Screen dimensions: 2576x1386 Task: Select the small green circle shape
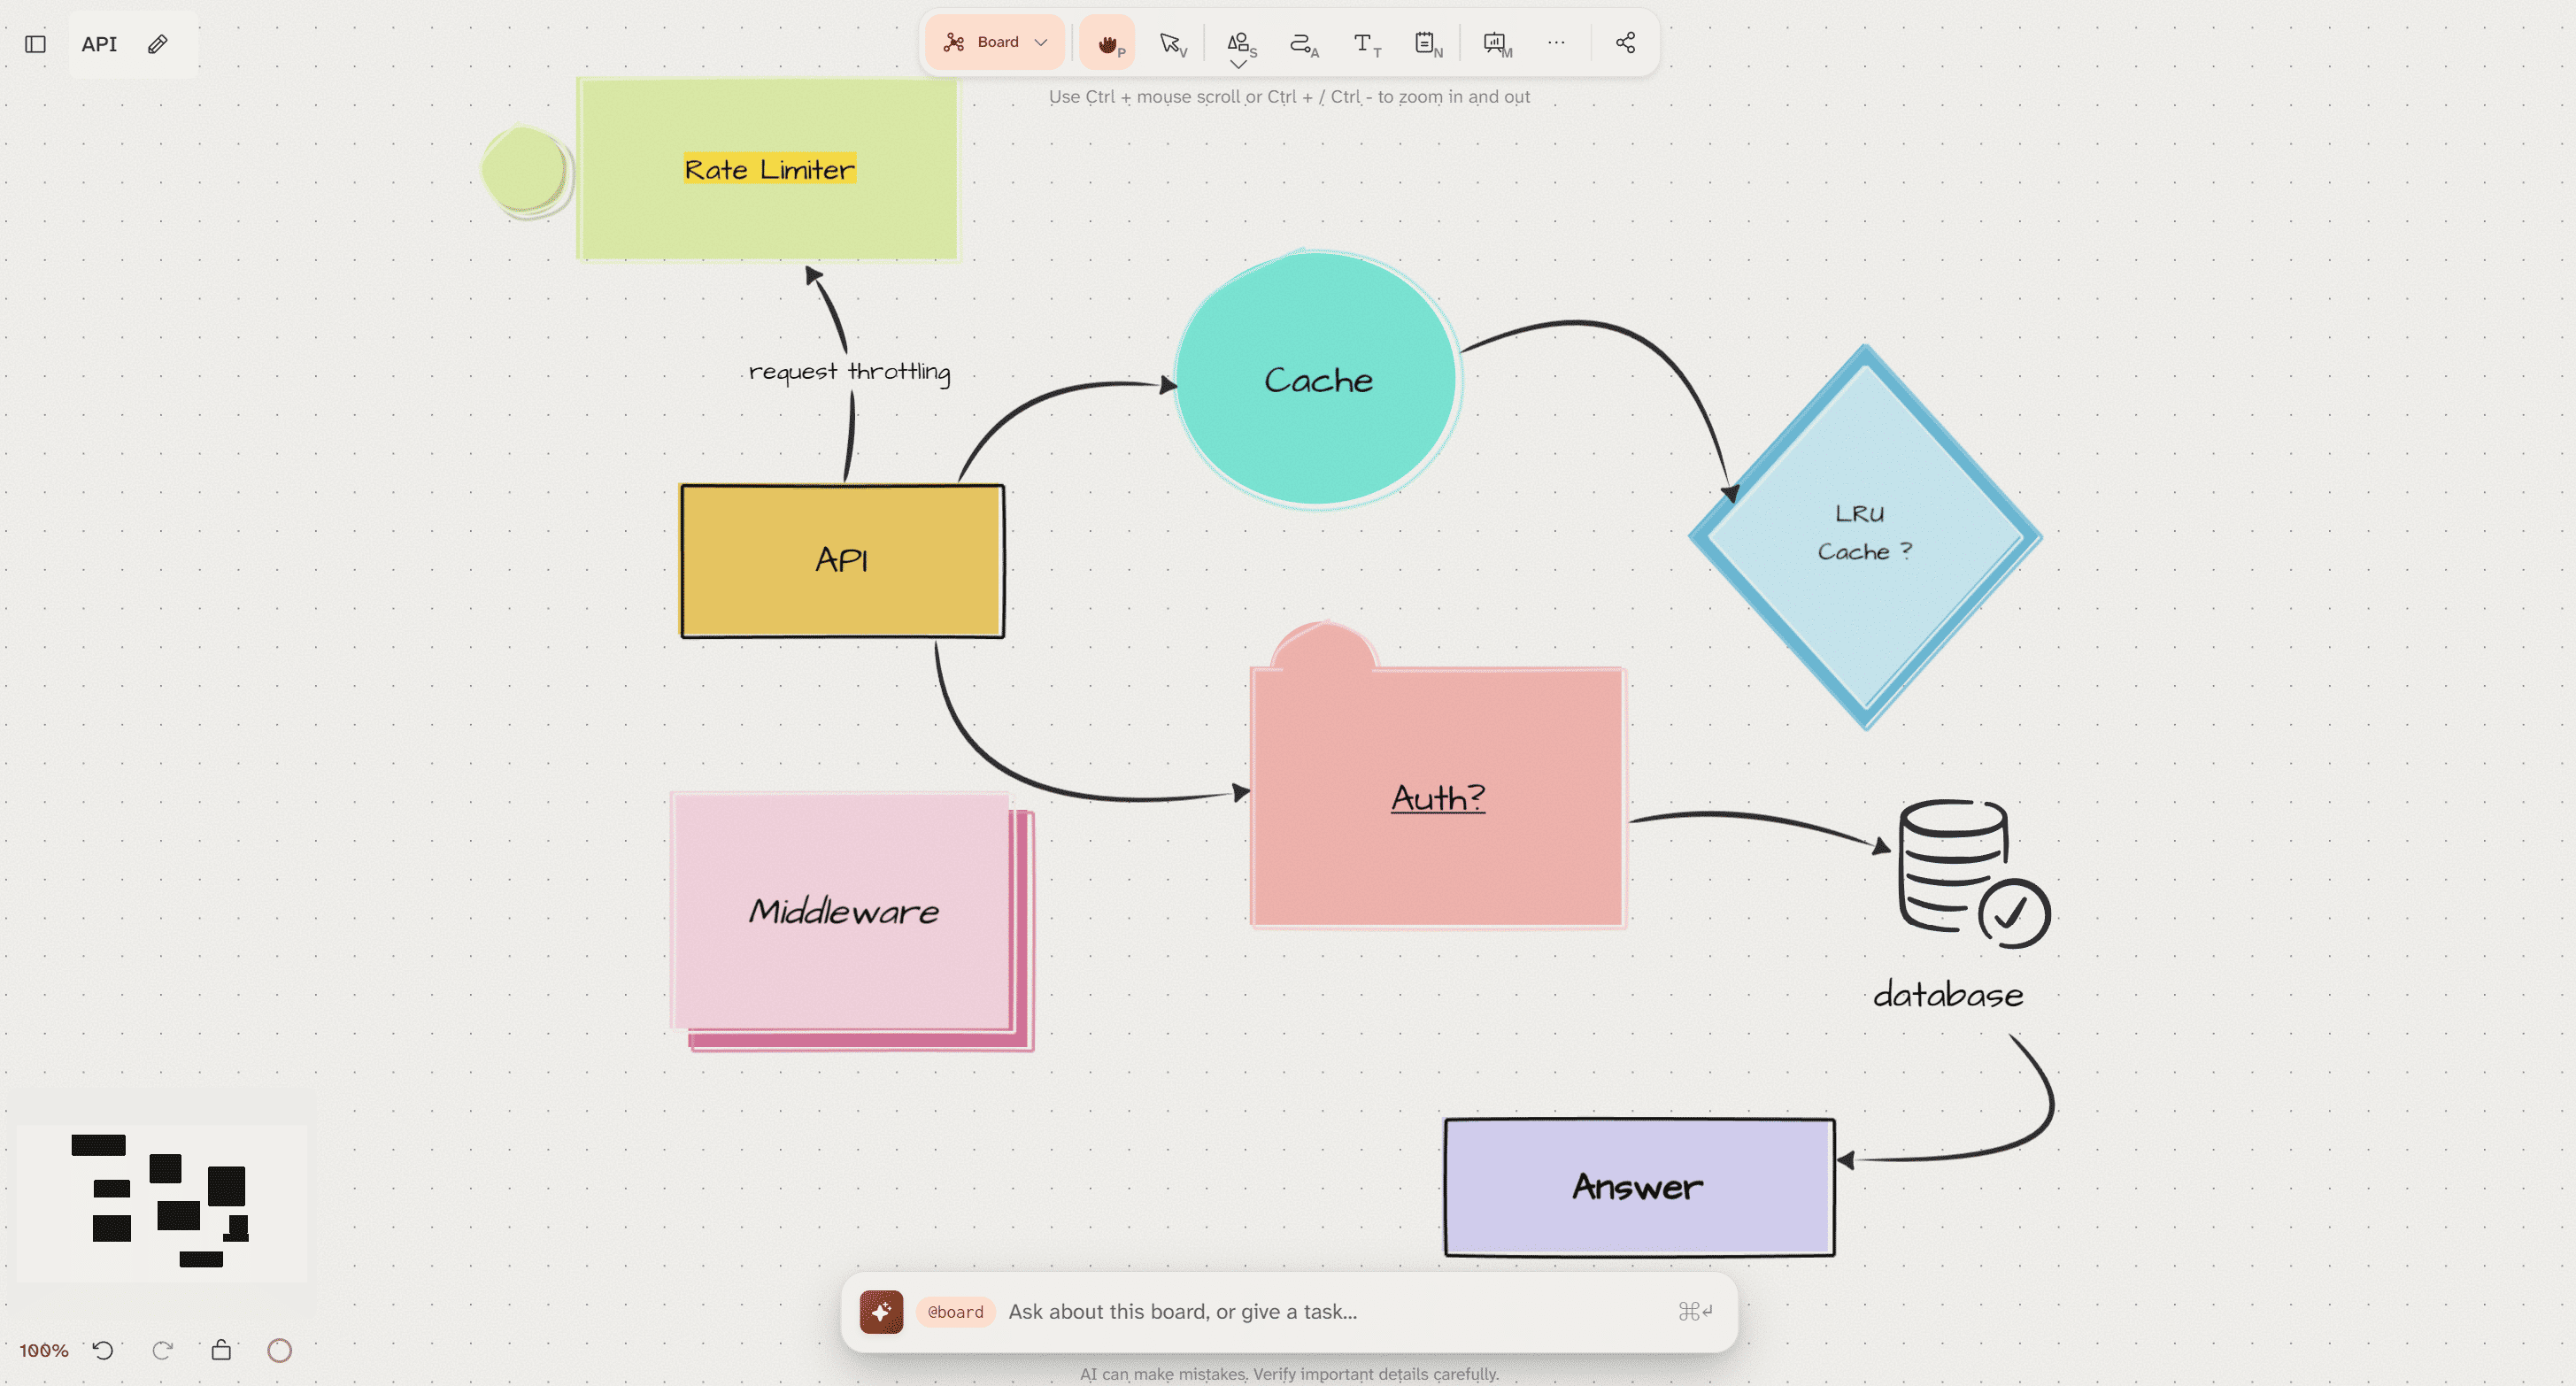[x=526, y=170]
